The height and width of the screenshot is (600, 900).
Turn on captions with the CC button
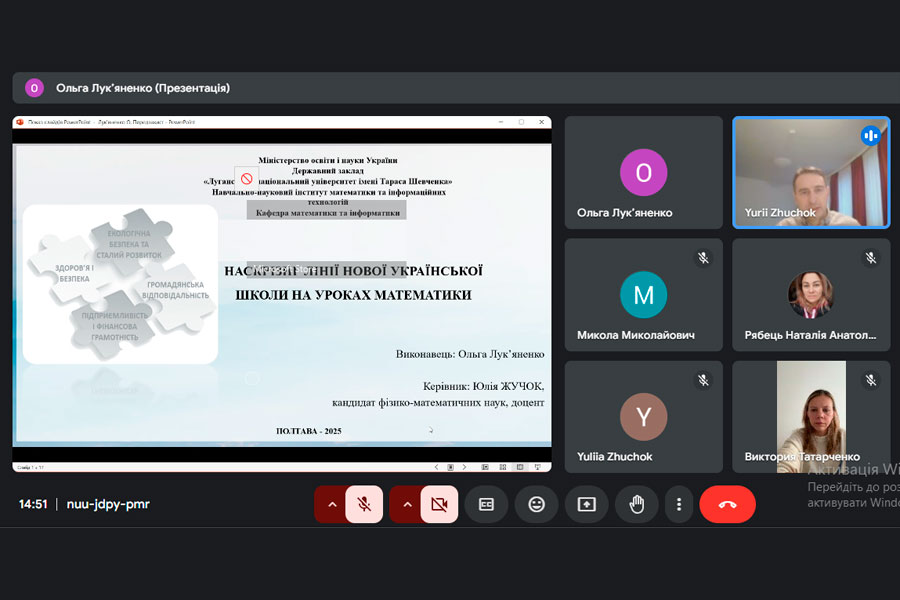pos(486,504)
